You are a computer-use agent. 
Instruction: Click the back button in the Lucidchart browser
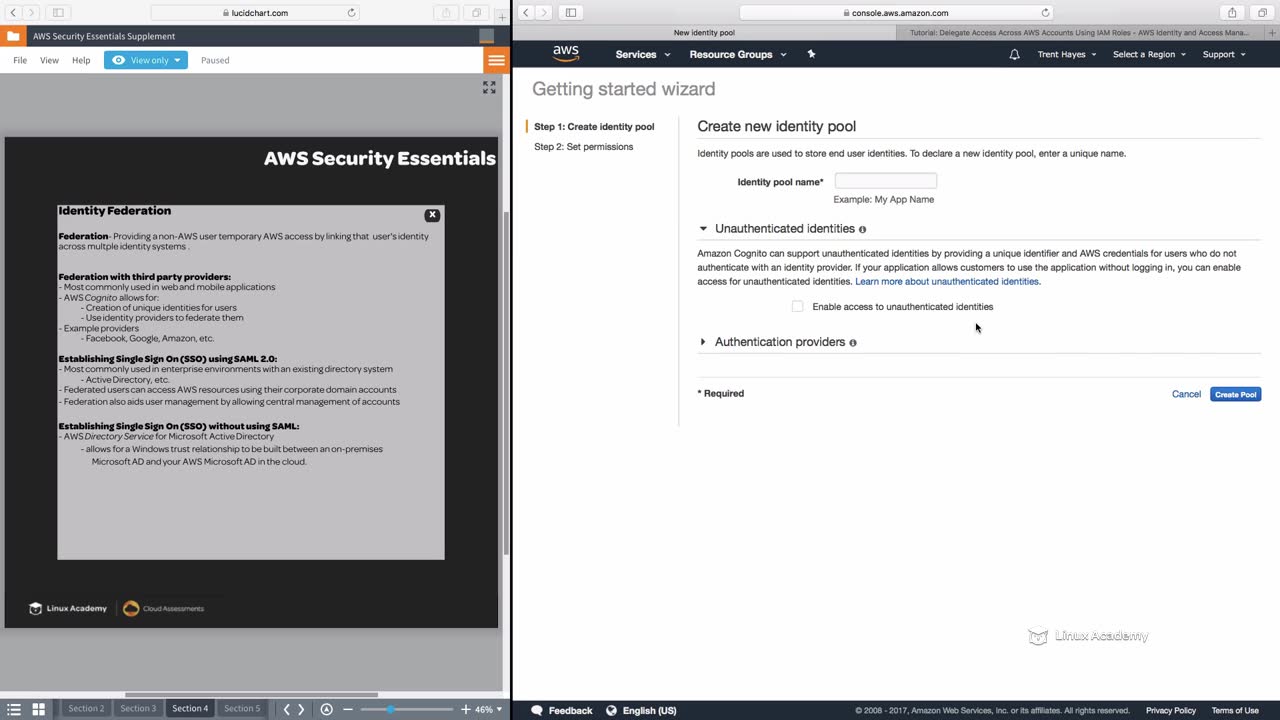[13, 13]
